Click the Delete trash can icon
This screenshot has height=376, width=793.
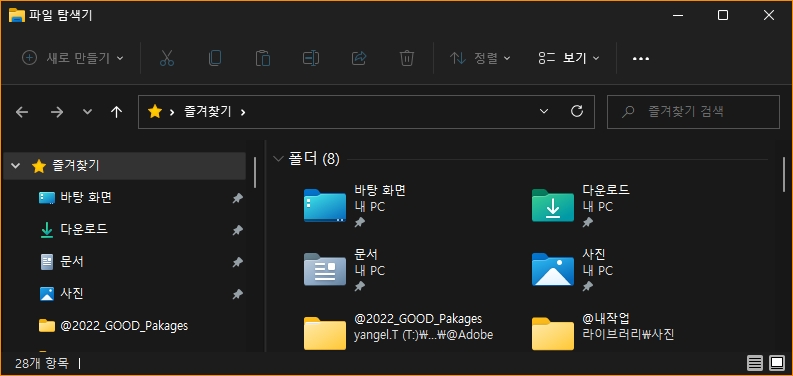[407, 58]
